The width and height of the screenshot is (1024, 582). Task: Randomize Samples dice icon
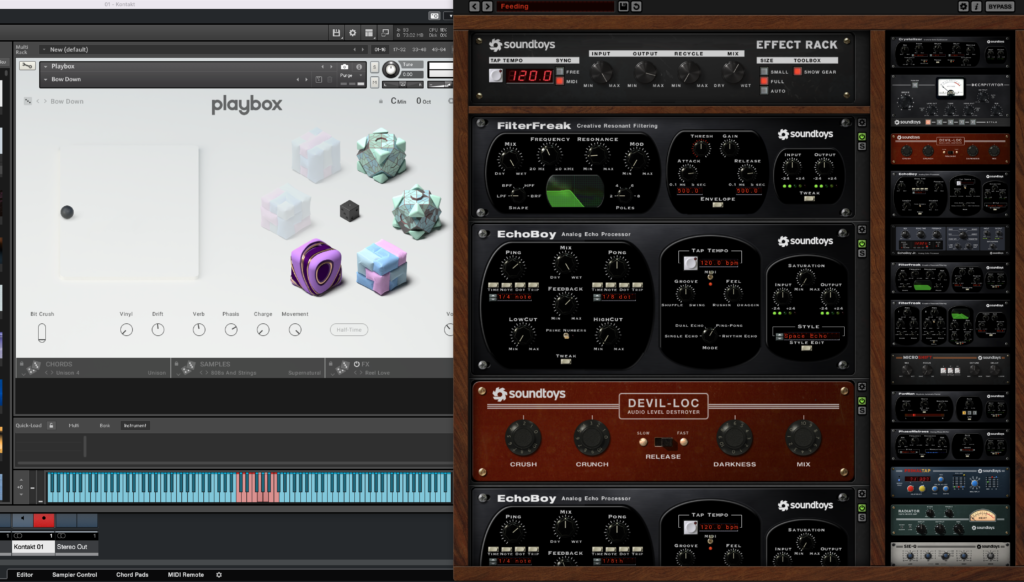coord(188,368)
